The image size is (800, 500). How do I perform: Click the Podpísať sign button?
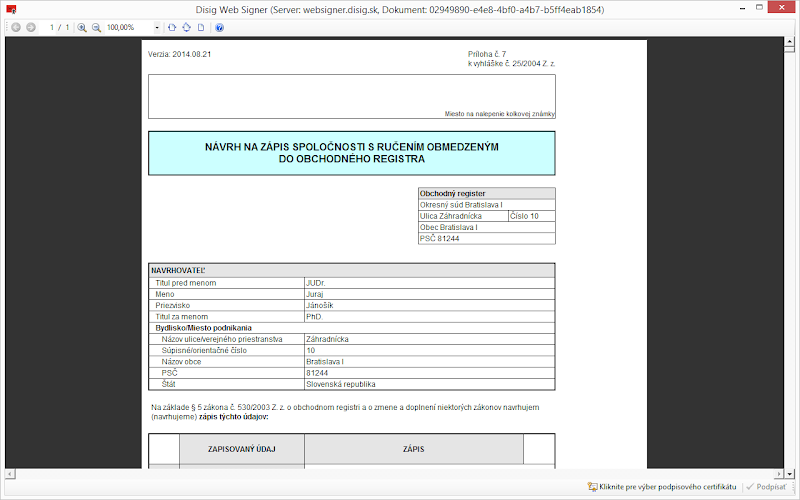(766, 487)
